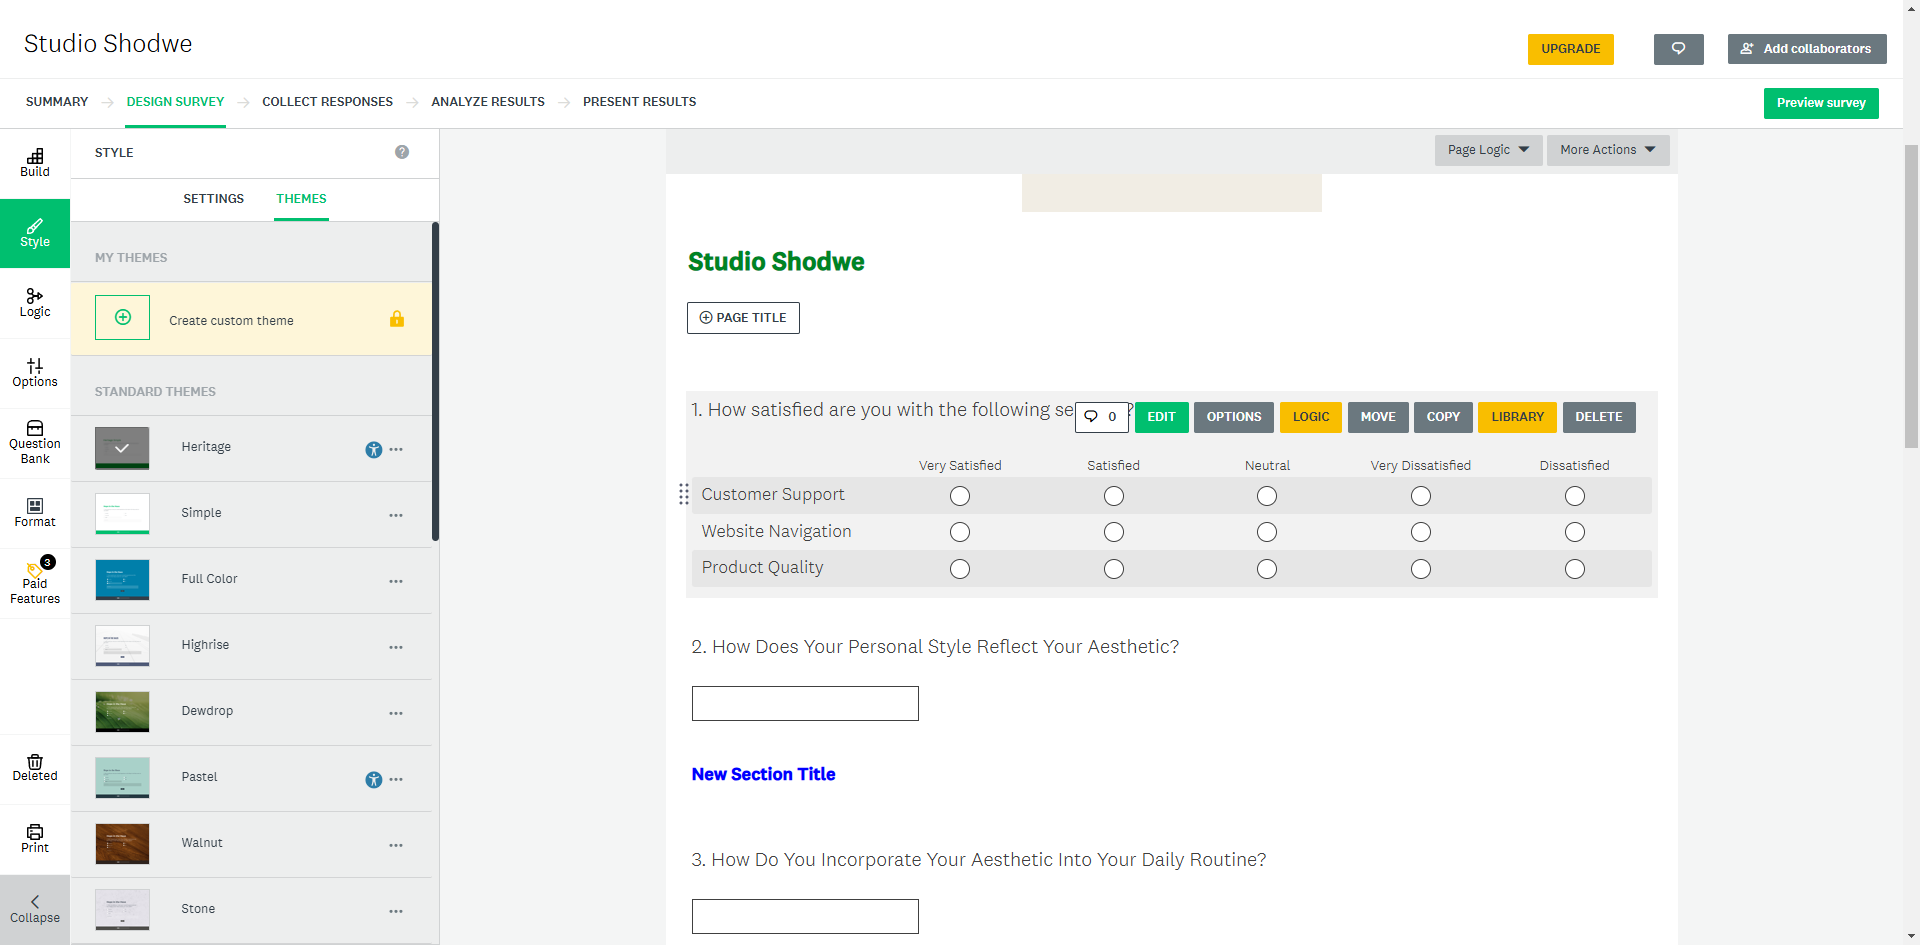Image resolution: width=1920 pixels, height=945 pixels.
Task: Click the Preview survey button
Action: coord(1820,103)
